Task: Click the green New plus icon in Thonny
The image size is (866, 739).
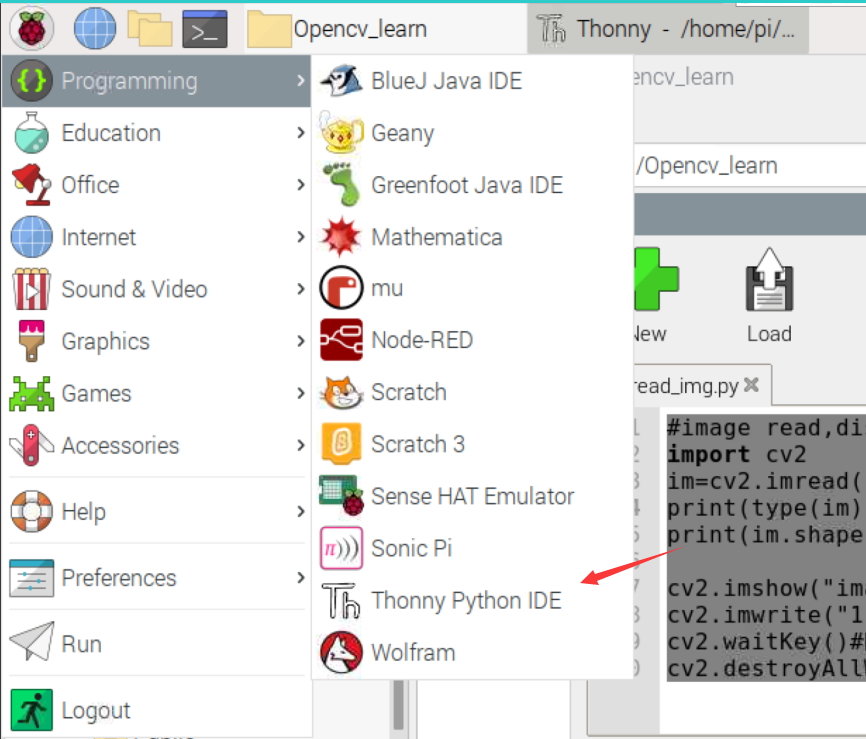Action: (656, 279)
